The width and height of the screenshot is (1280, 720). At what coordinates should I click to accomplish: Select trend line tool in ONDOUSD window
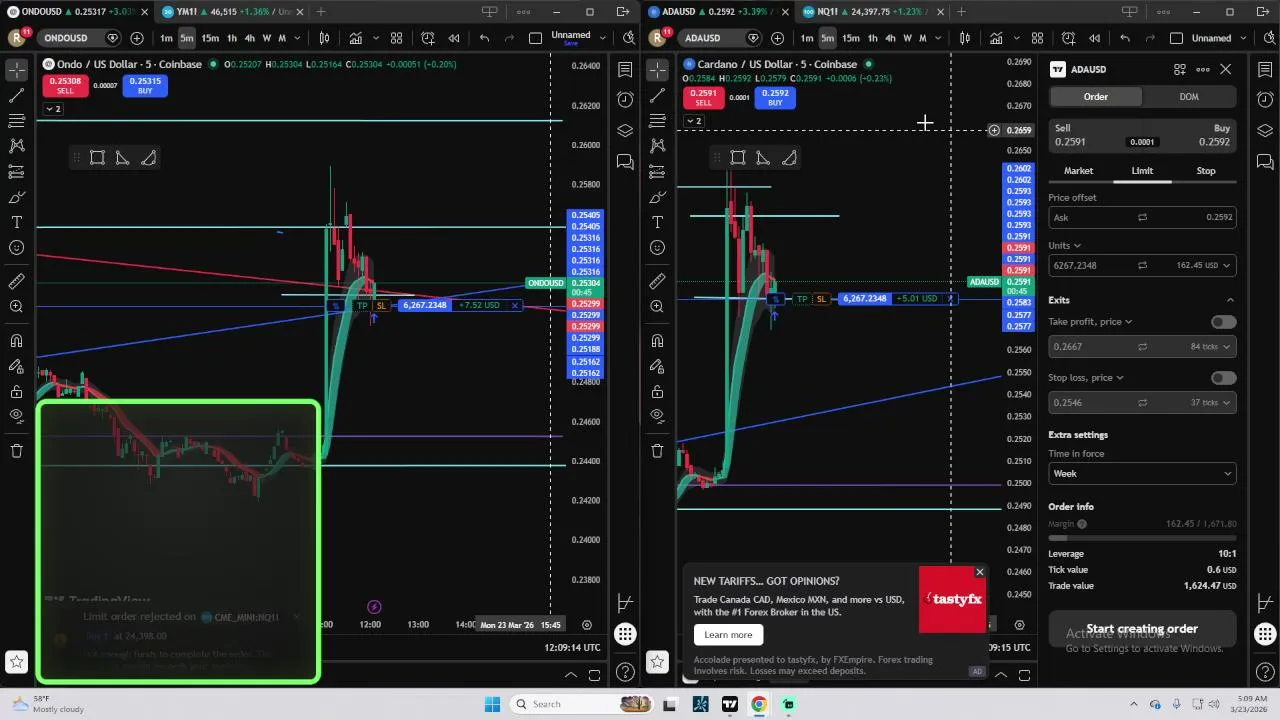click(x=16, y=95)
